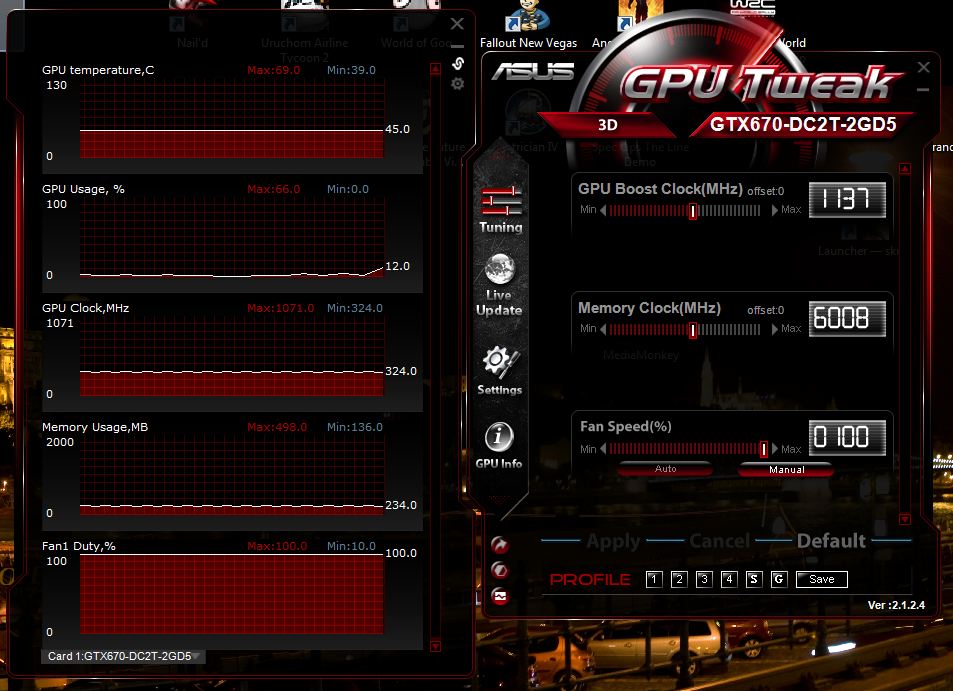
Task: Select profile 3
Action: (x=704, y=579)
